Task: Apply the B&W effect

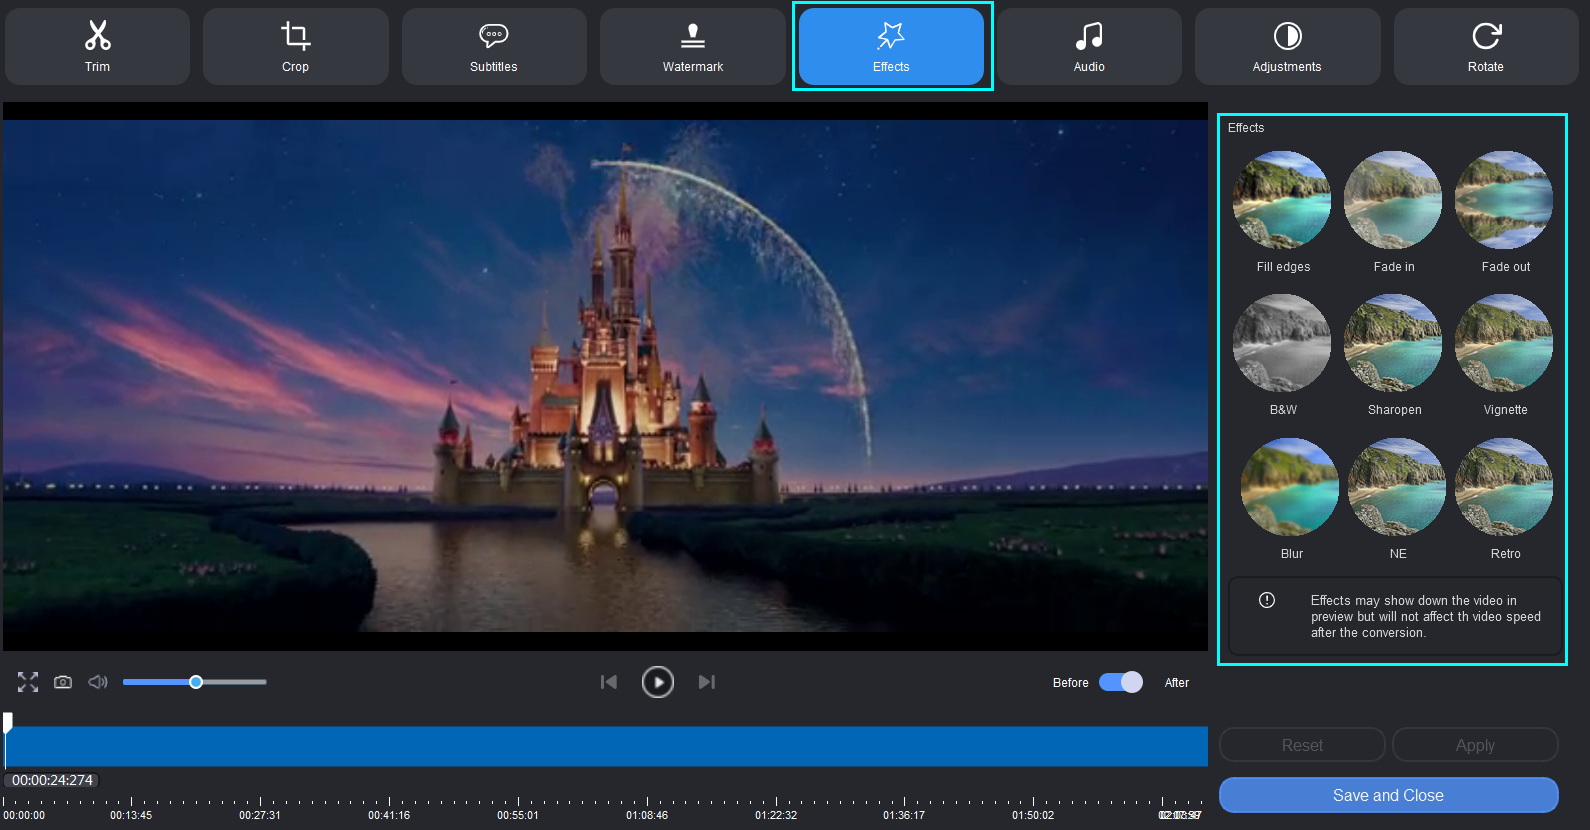Action: pyautogui.click(x=1282, y=343)
